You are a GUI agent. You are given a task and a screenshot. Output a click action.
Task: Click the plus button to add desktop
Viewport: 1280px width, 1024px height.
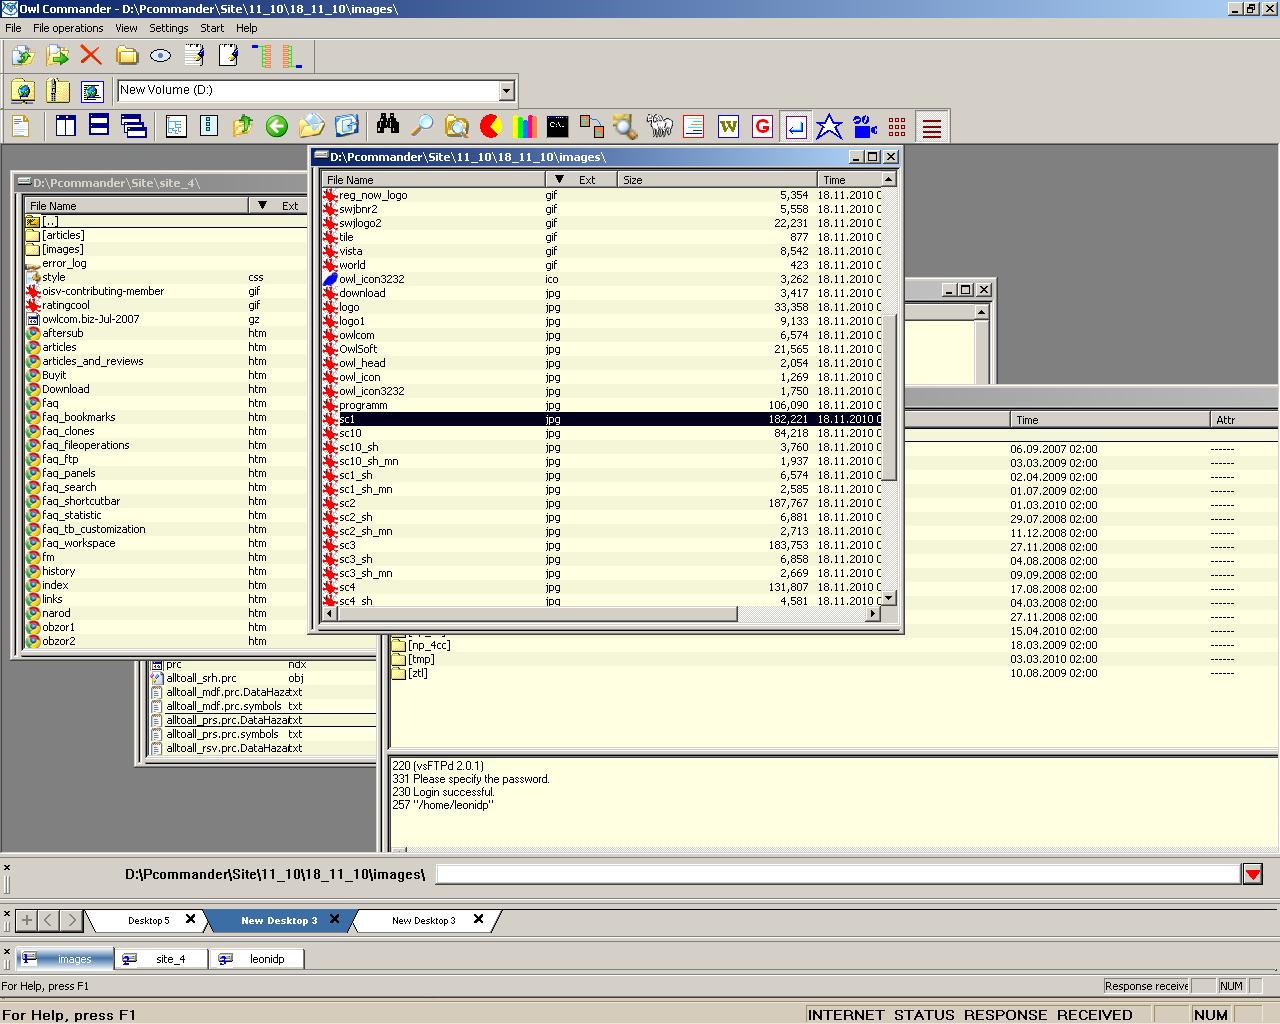tap(27, 921)
